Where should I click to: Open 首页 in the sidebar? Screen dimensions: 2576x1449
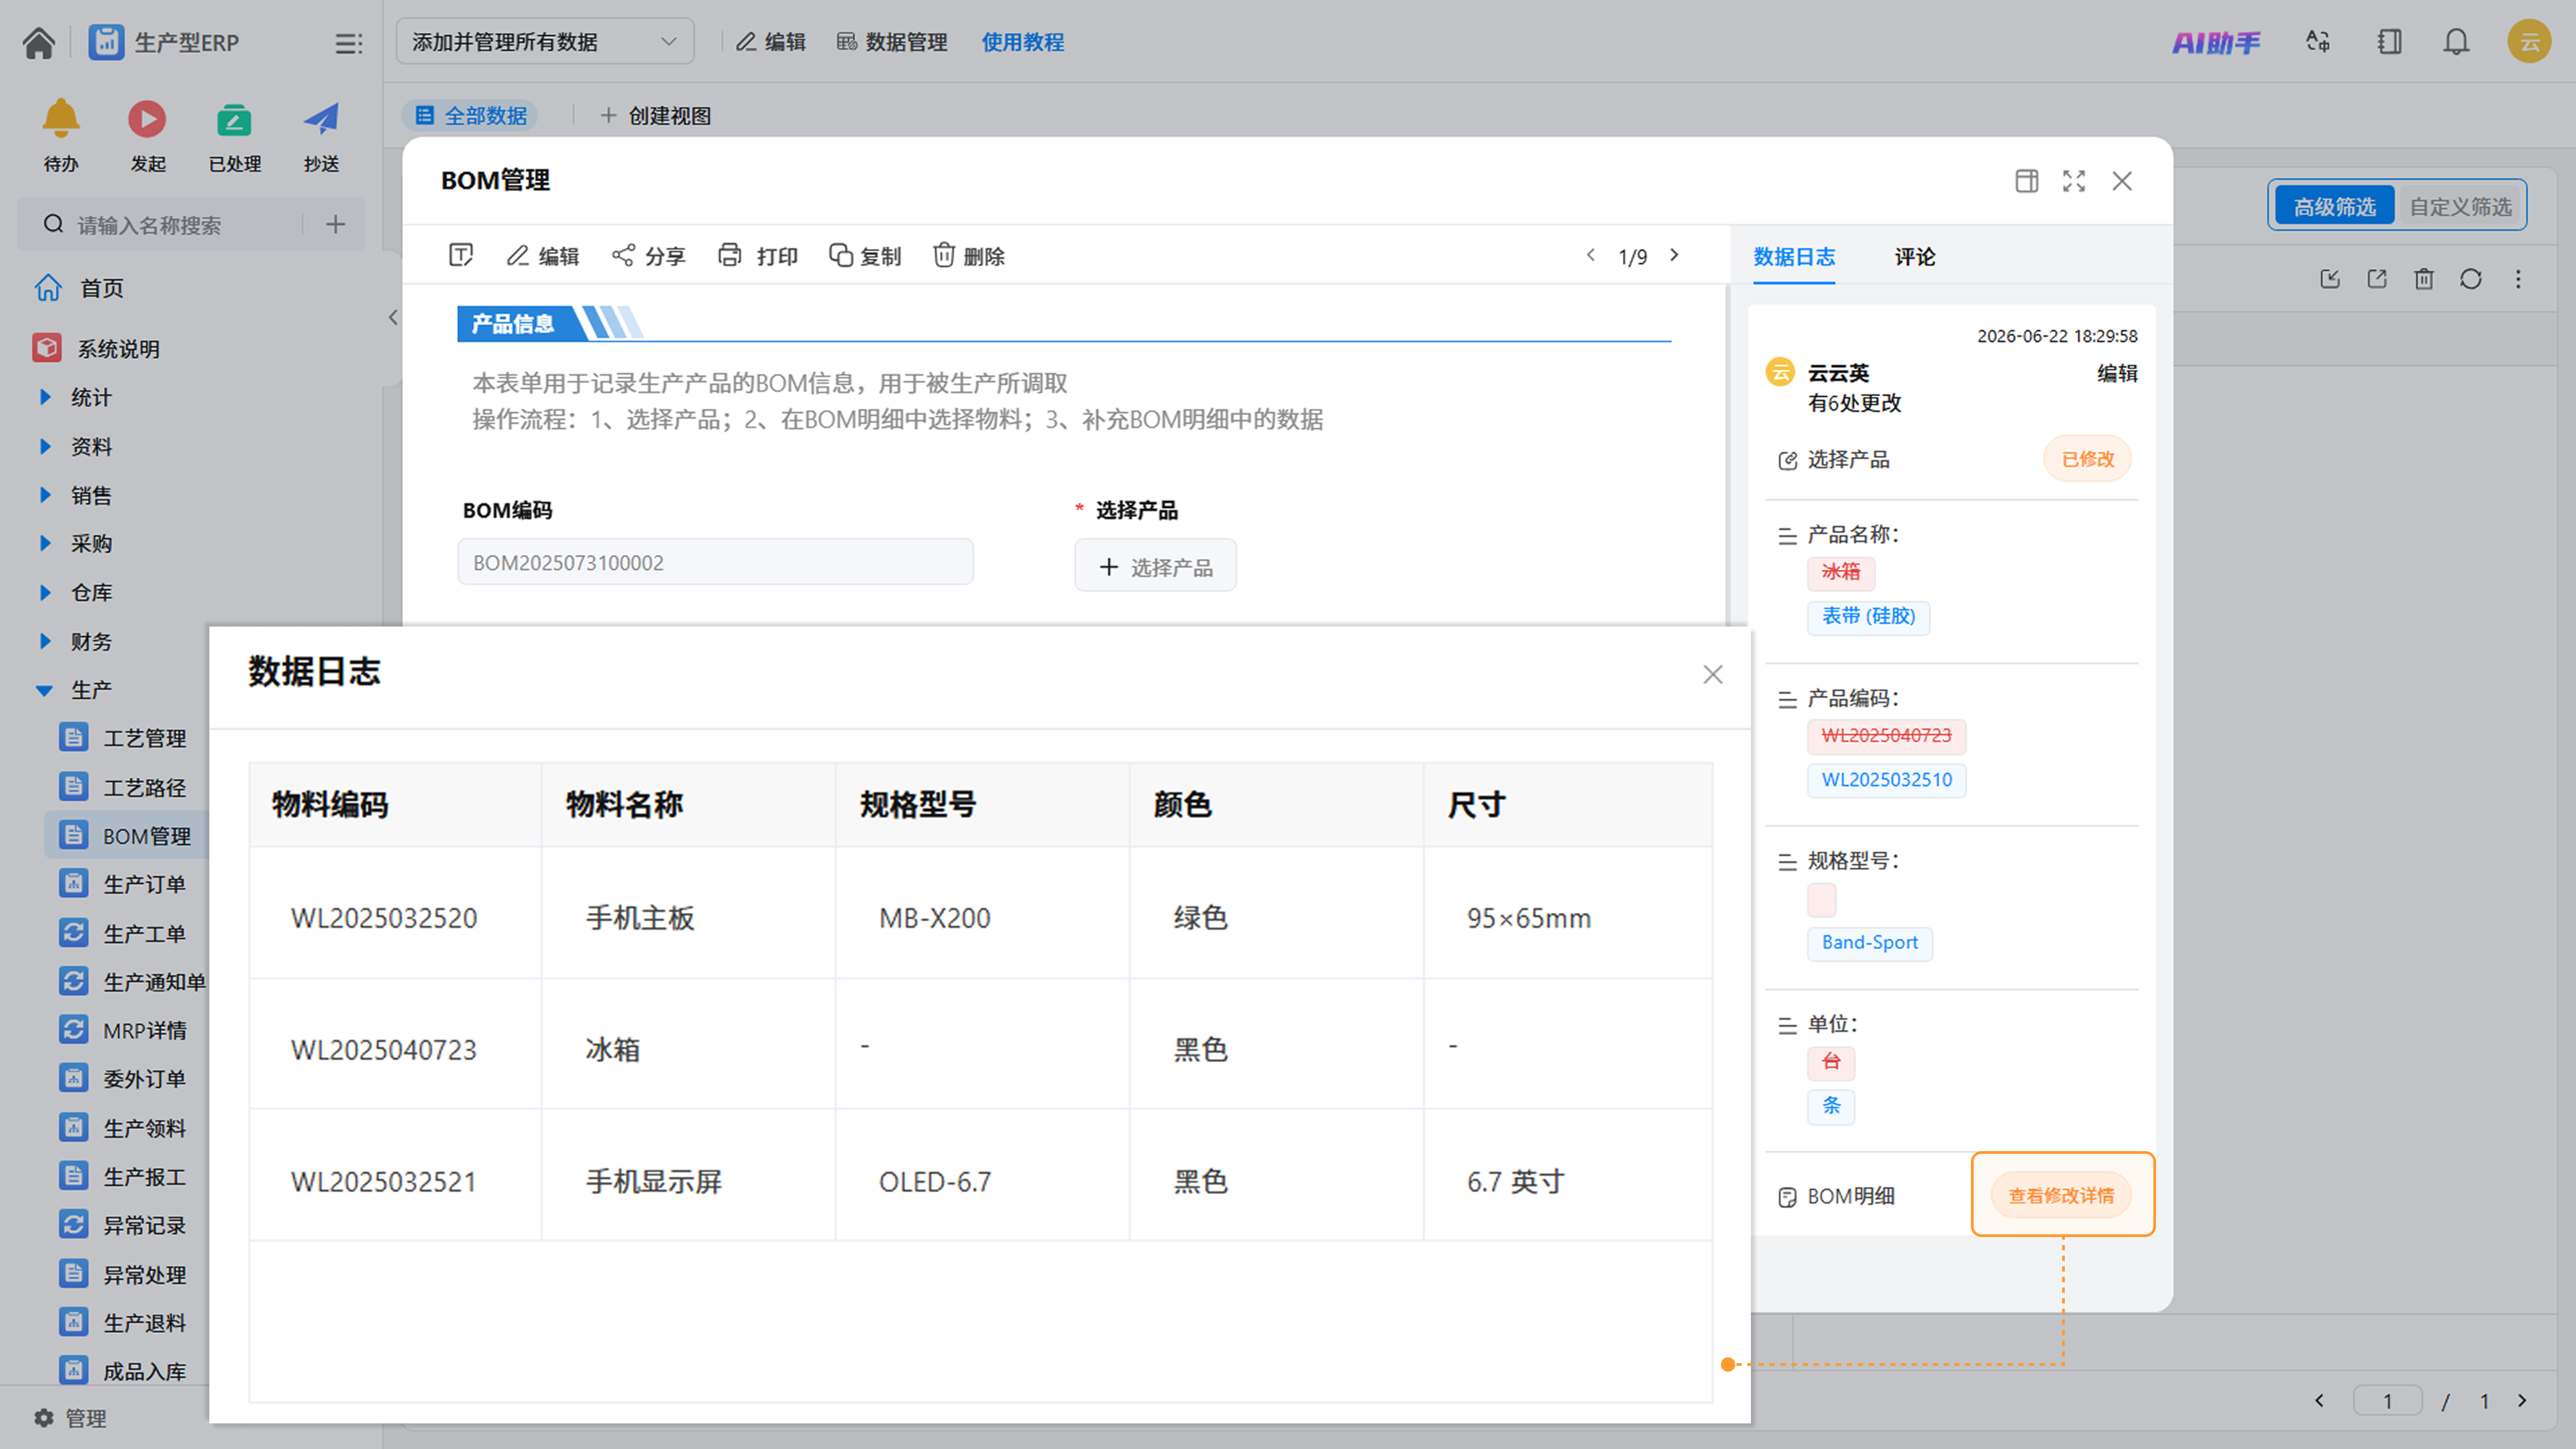tap(79, 288)
